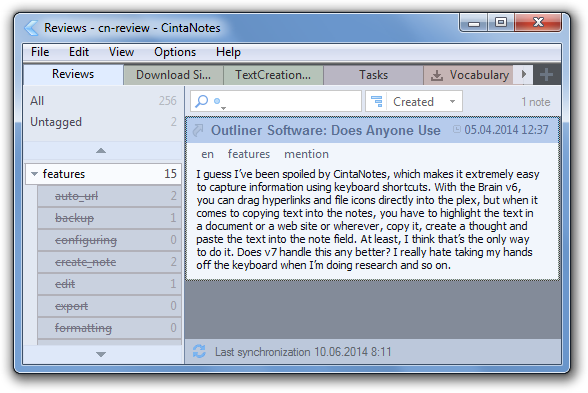Click the note body text paragraph
The image size is (588, 393).
pyautogui.click(x=368, y=219)
